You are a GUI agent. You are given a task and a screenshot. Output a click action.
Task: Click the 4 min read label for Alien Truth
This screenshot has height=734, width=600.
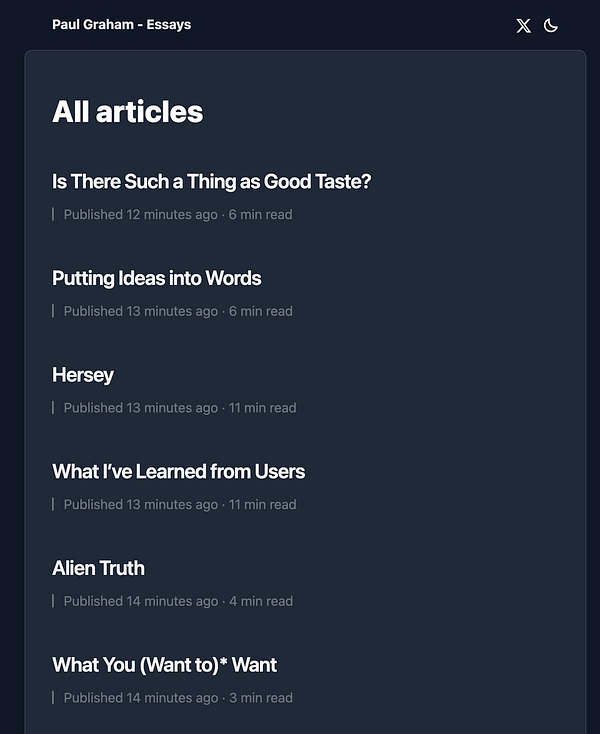click(x=261, y=601)
